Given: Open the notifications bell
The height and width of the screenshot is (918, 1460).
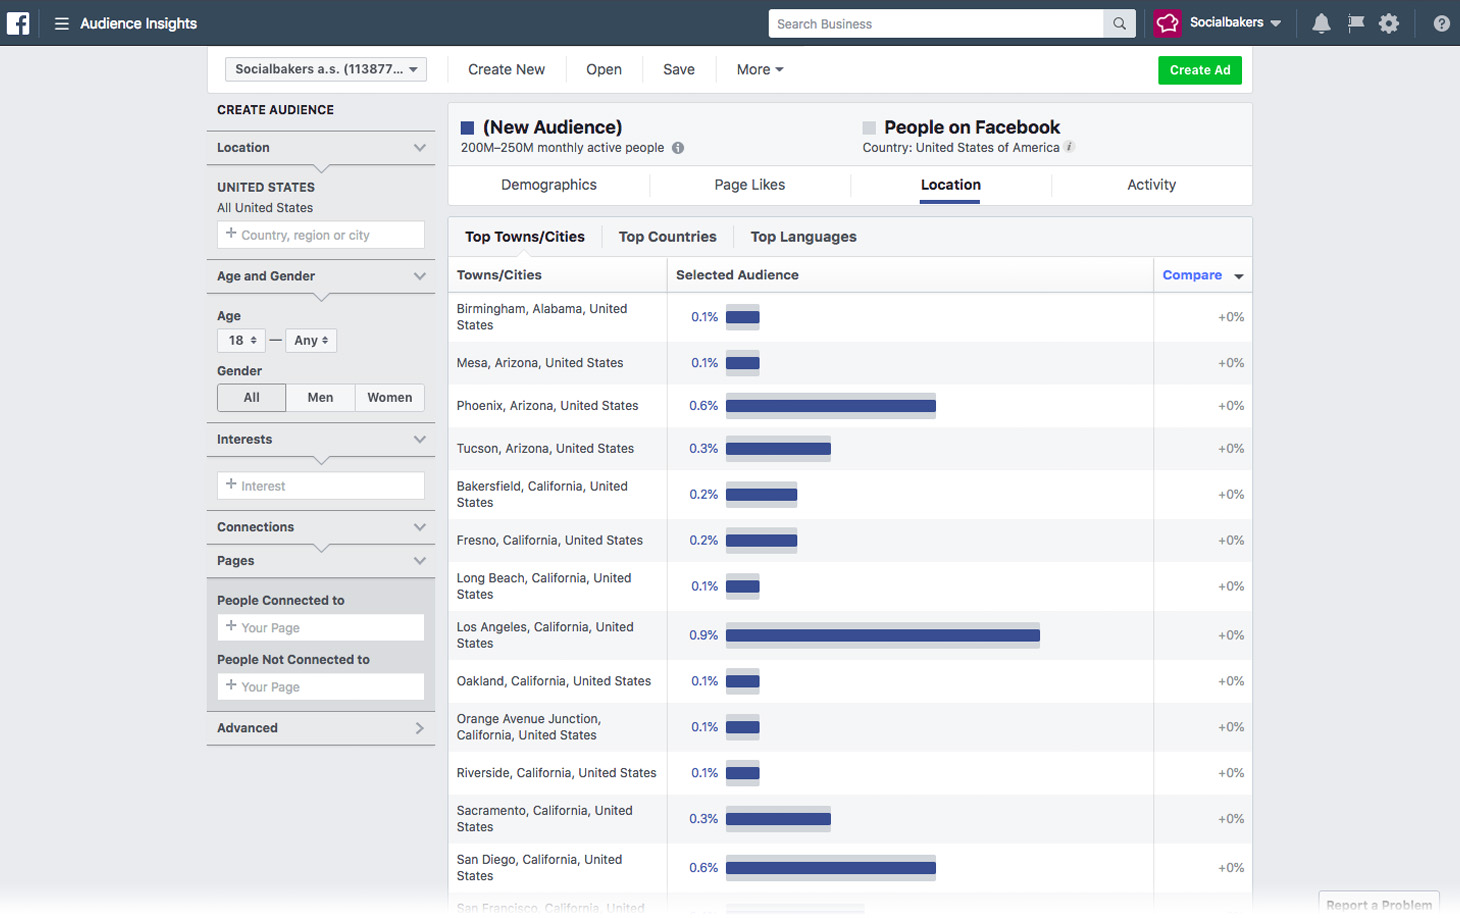Looking at the screenshot, I should tap(1321, 23).
